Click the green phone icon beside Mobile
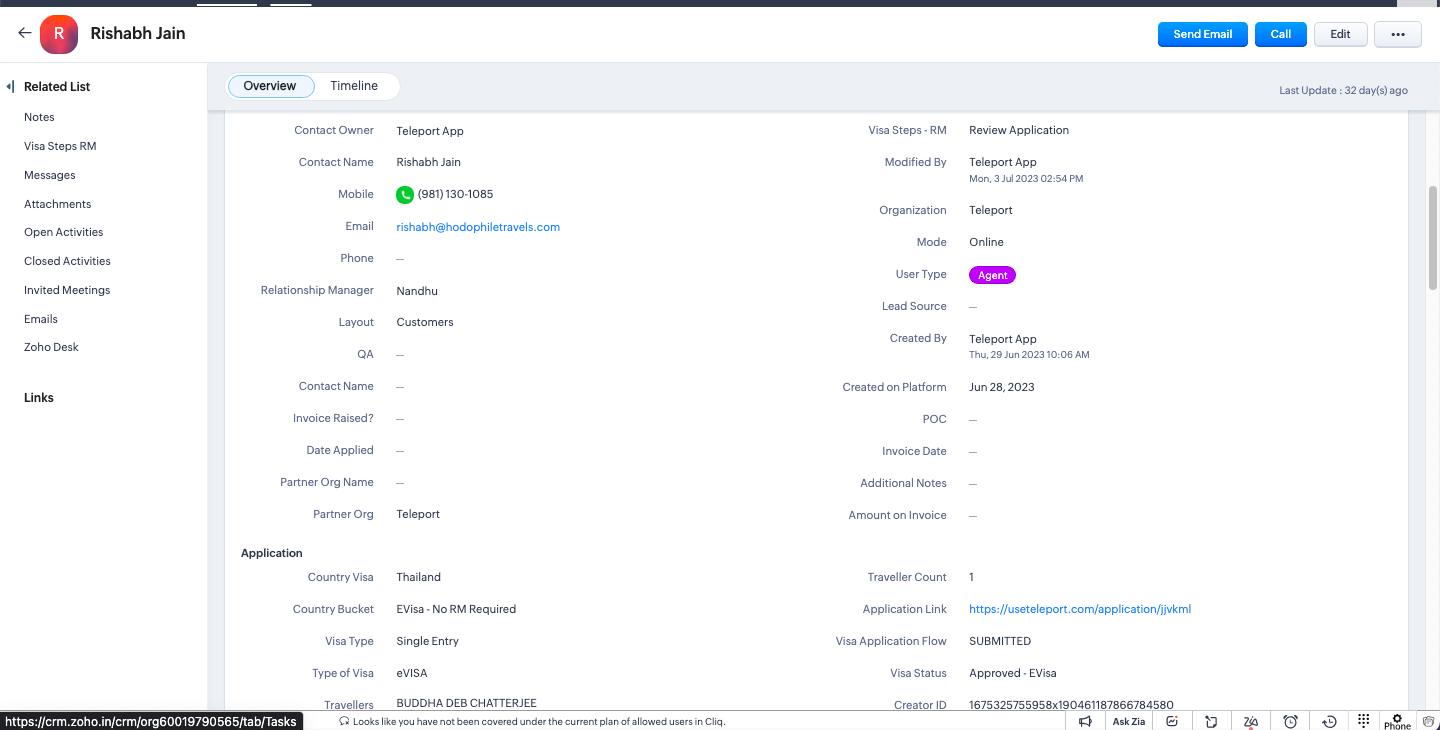The image size is (1440, 730). 405,194
